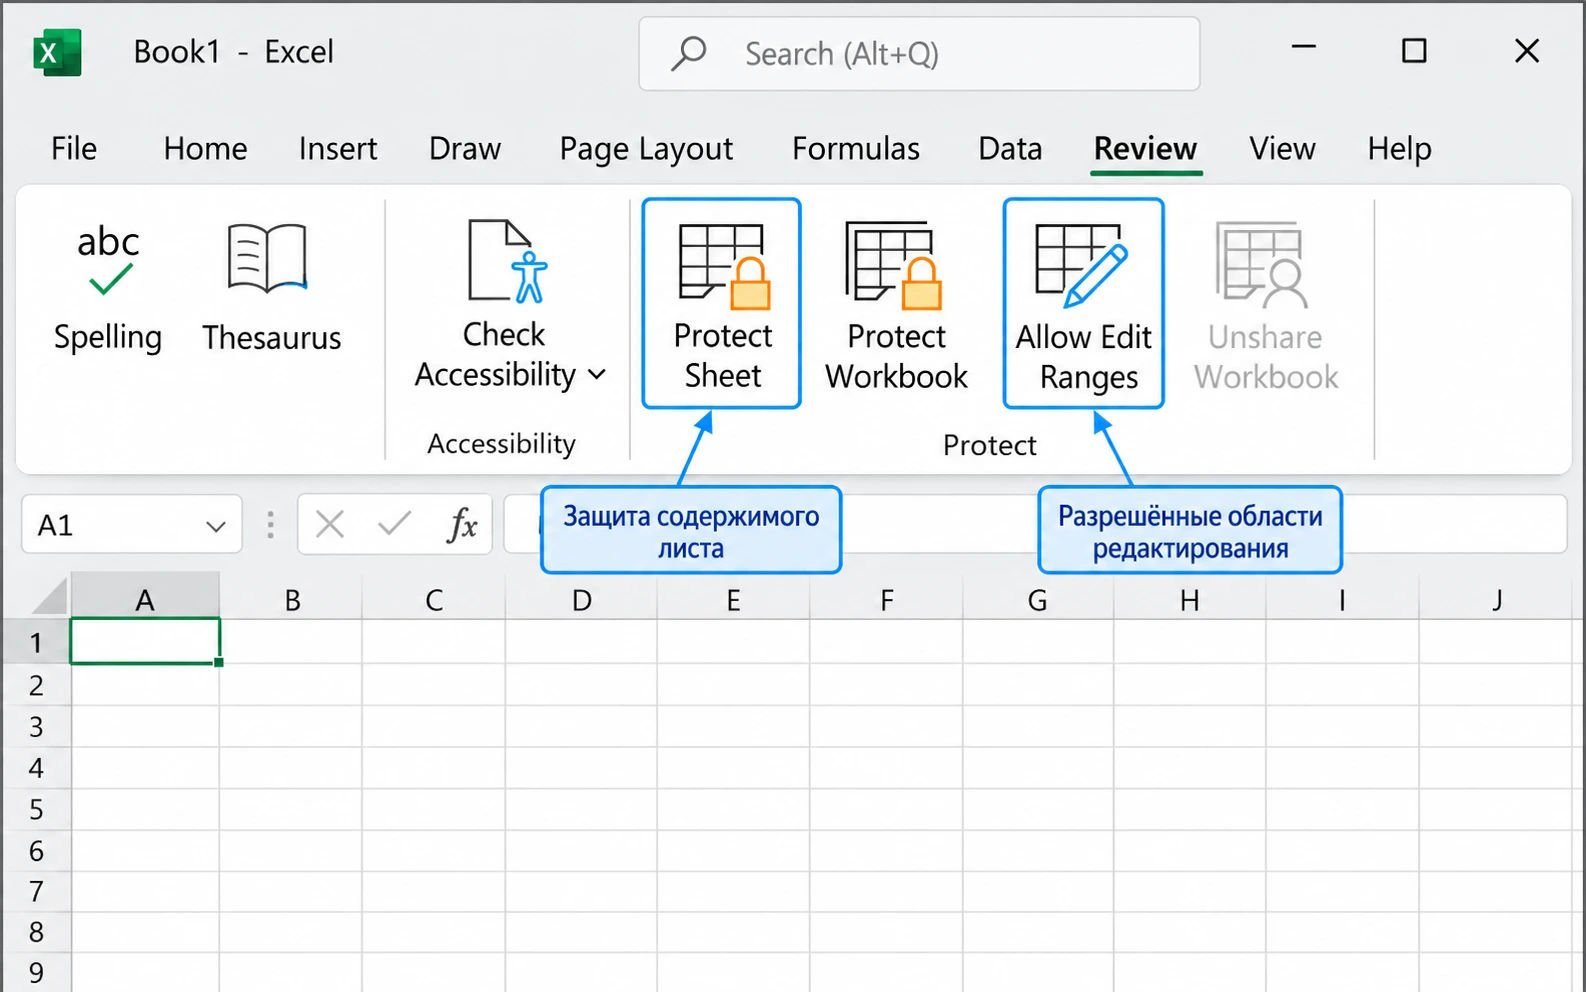Switch to the Formulas tab

pos(856,149)
